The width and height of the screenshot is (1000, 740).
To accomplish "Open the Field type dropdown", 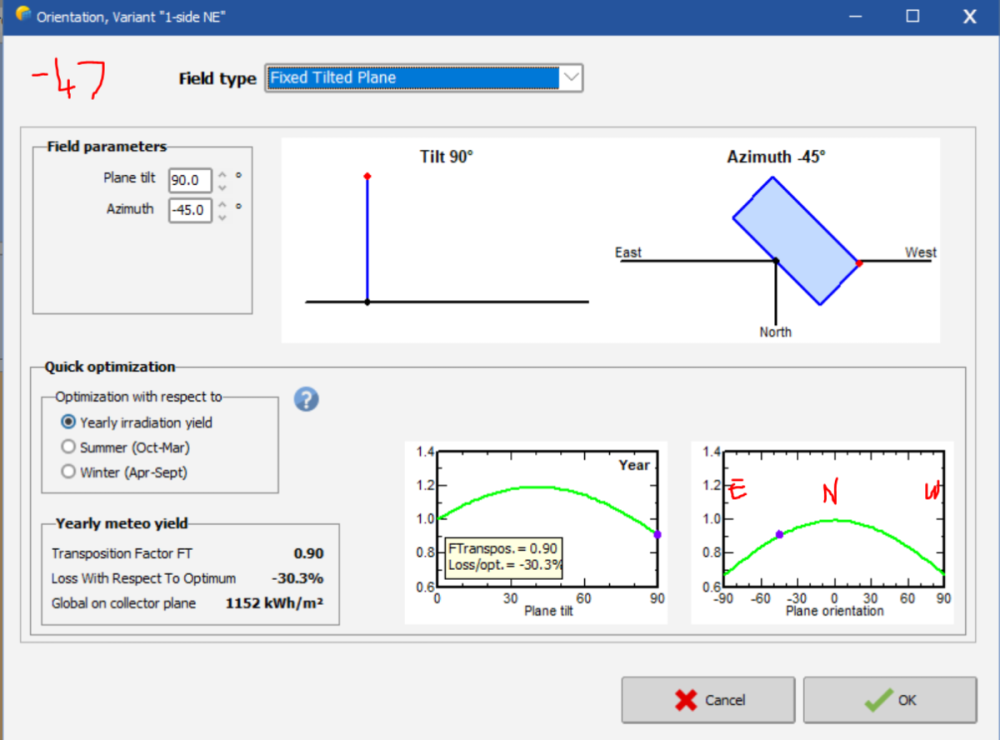I will [x=570, y=78].
